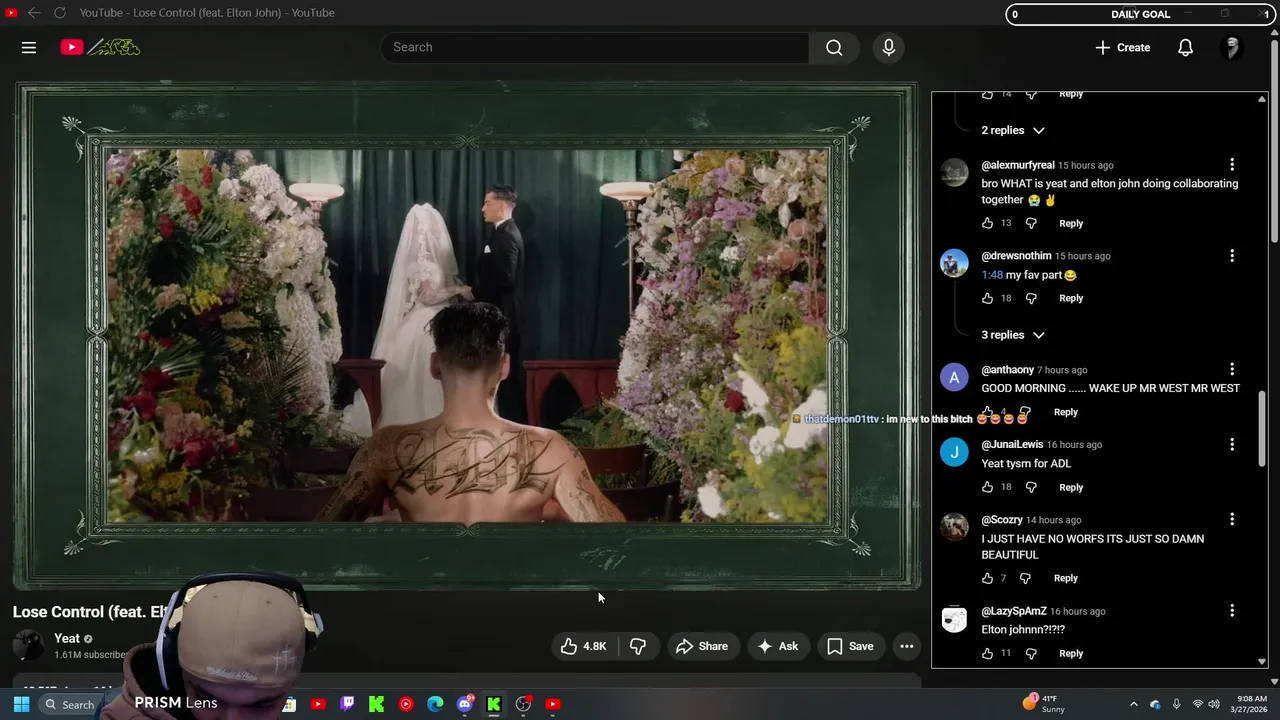Open options menu for @drewsnothim comment

click(1232, 256)
